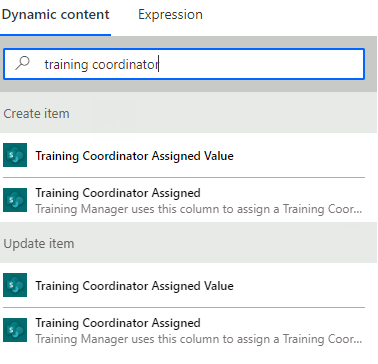The height and width of the screenshot is (364, 378).
Task: Select the Dynamic content tab
Action: pyautogui.click(x=55, y=15)
